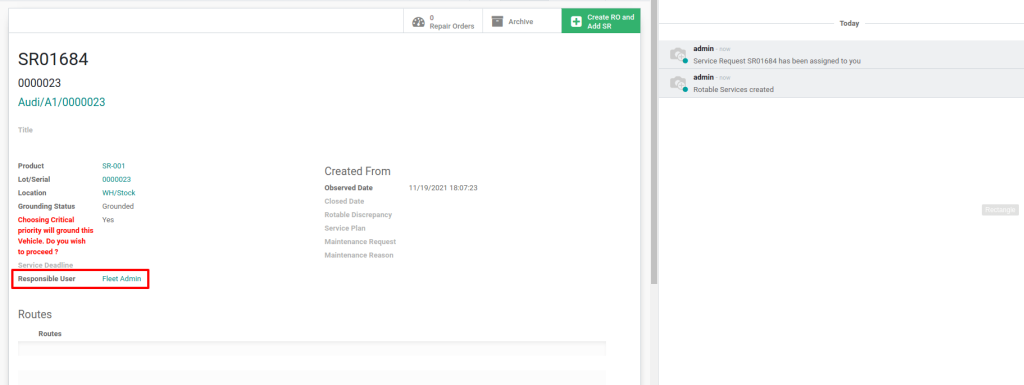Click the Service Plan label
Image resolution: width=1024 pixels, height=385 pixels.
coord(345,228)
